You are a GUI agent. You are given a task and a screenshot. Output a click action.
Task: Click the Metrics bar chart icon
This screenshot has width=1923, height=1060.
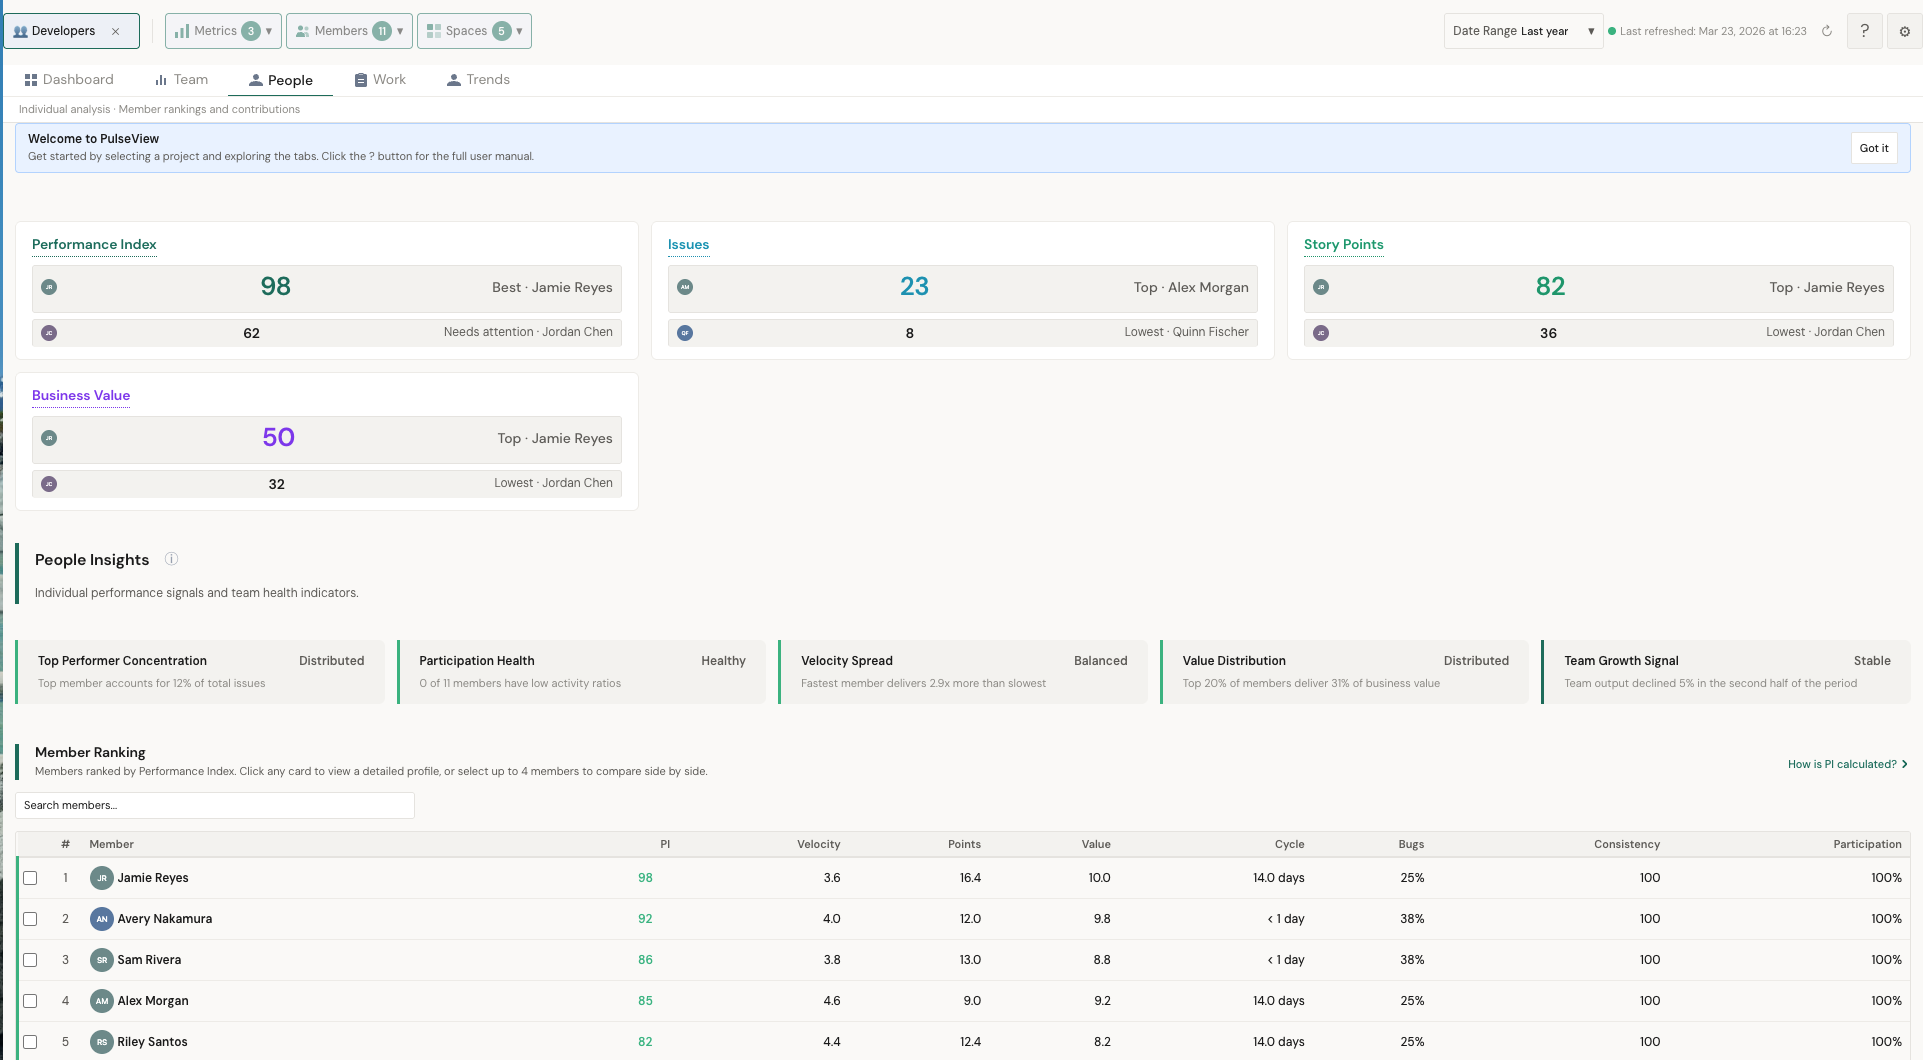click(x=182, y=30)
